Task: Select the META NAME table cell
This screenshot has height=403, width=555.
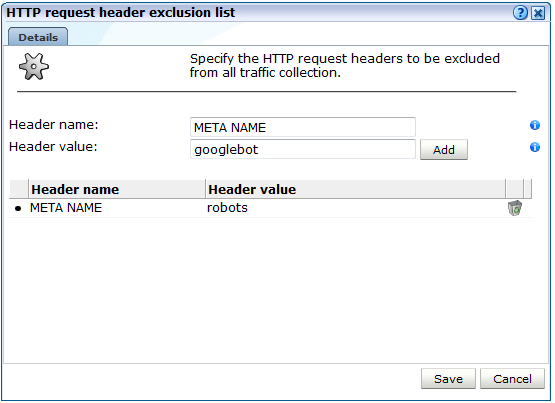Action: [x=66, y=208]
